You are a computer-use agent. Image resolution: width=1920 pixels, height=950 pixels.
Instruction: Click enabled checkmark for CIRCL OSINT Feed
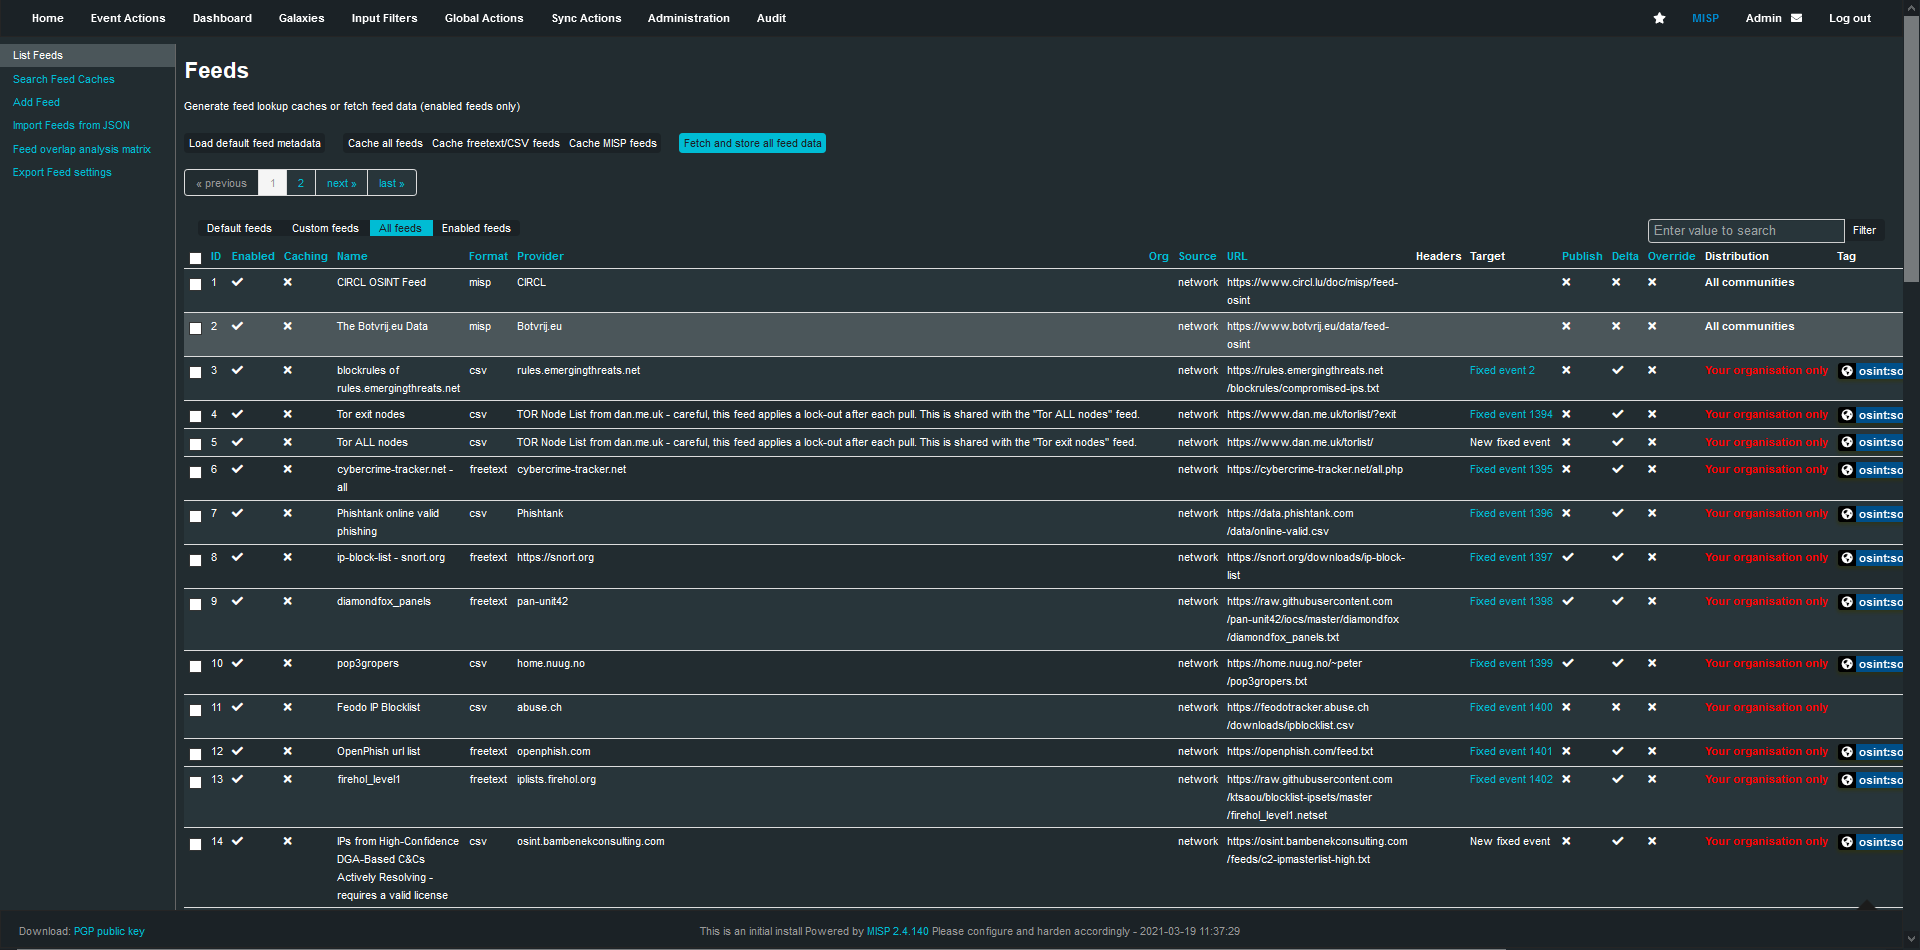tap(238, 282)
